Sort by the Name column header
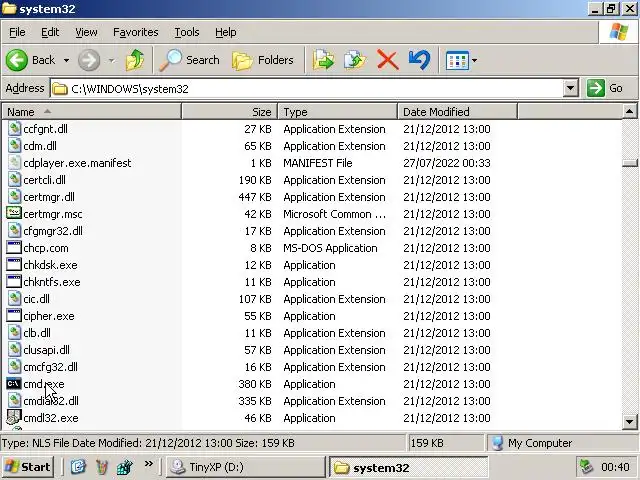 coord(91,112)
